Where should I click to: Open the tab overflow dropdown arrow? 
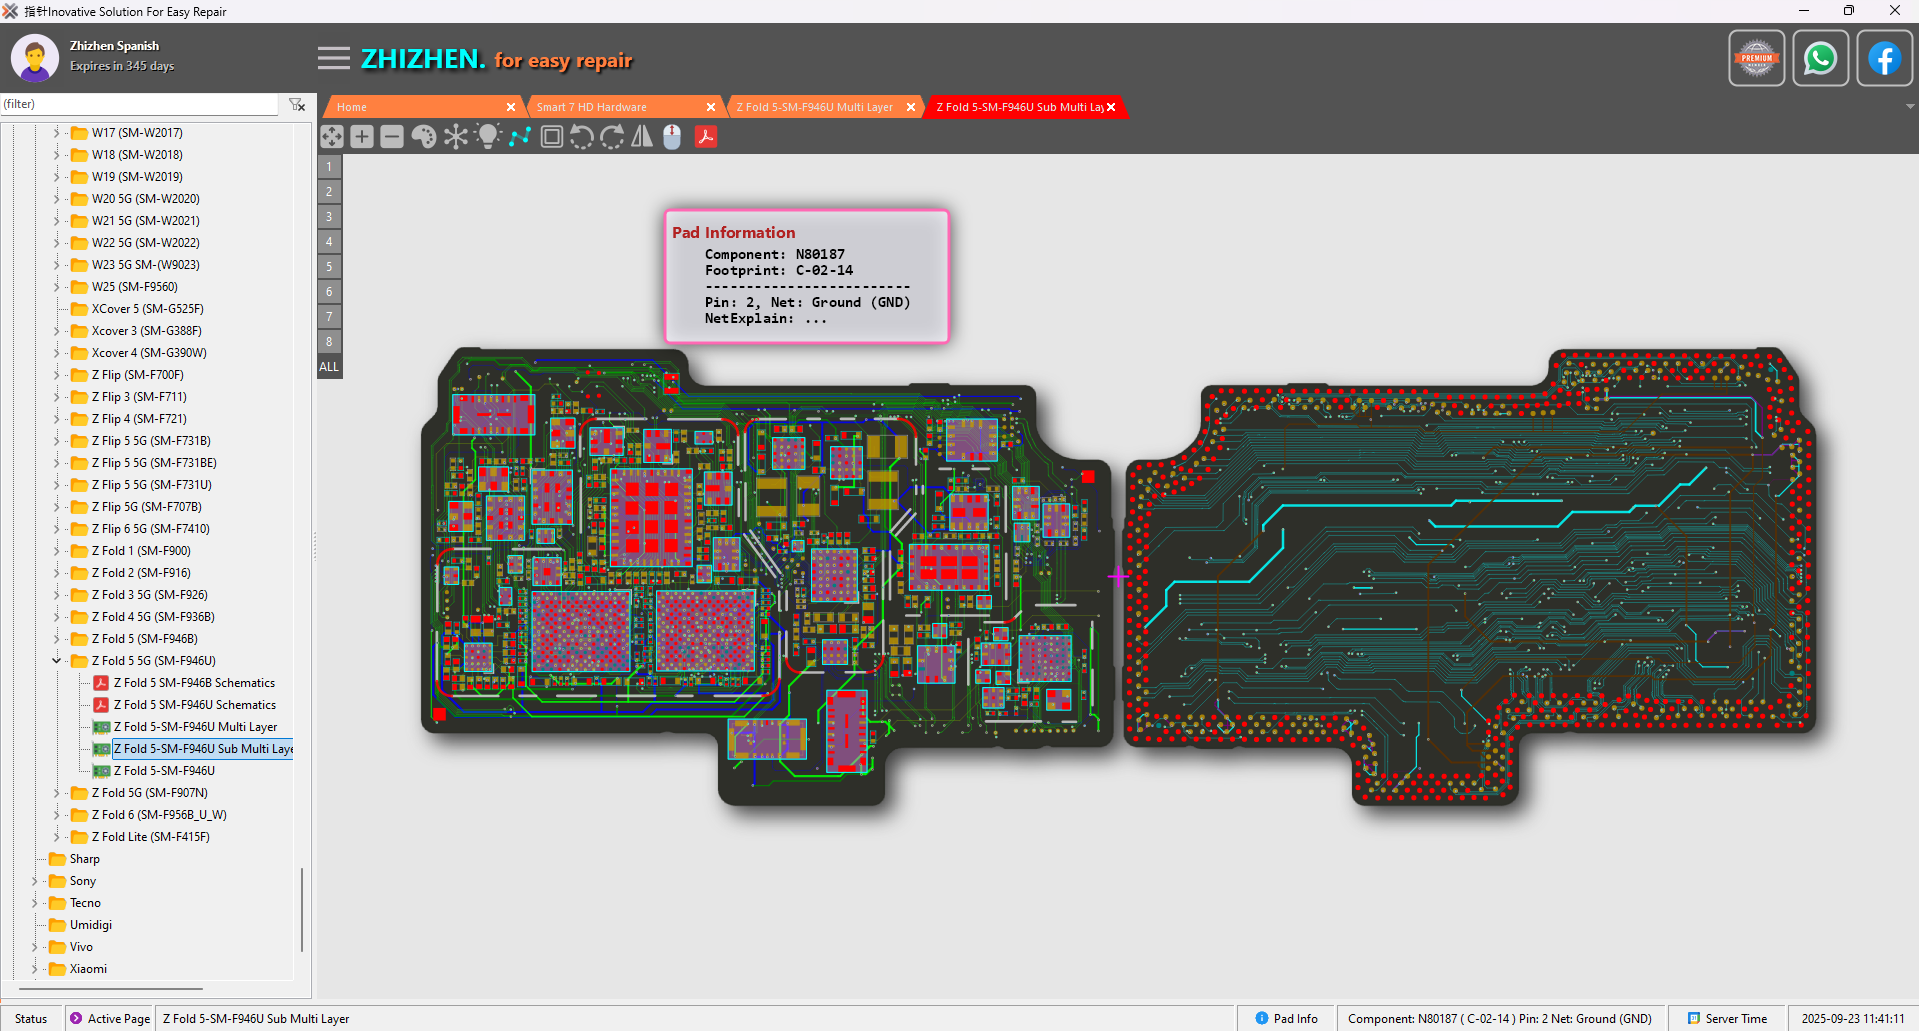1910,106
